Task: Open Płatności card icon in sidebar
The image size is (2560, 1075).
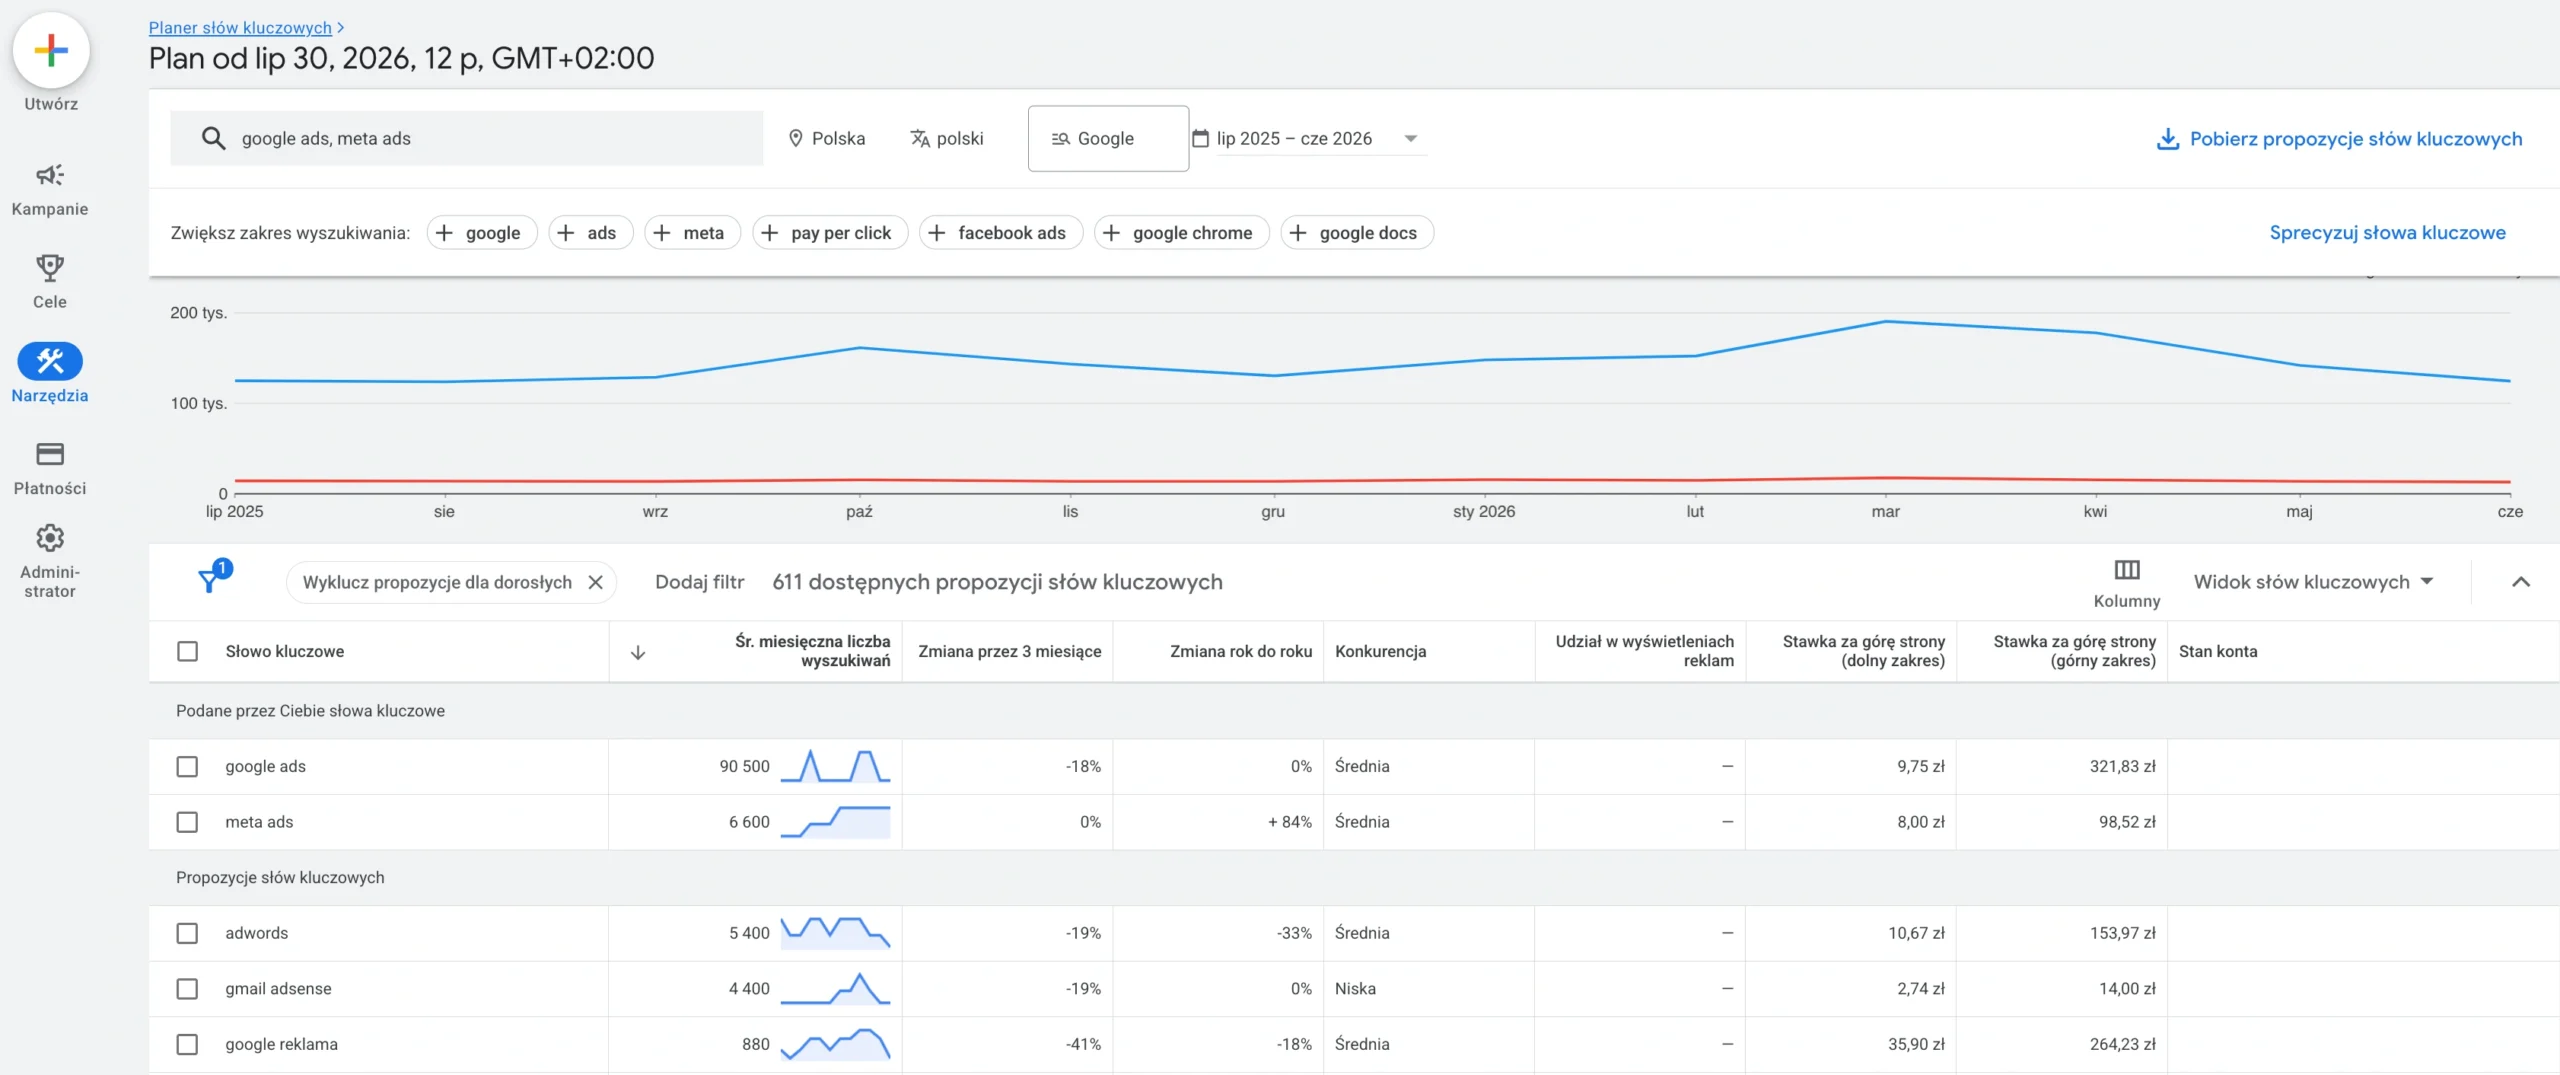Action: (50, 454)
